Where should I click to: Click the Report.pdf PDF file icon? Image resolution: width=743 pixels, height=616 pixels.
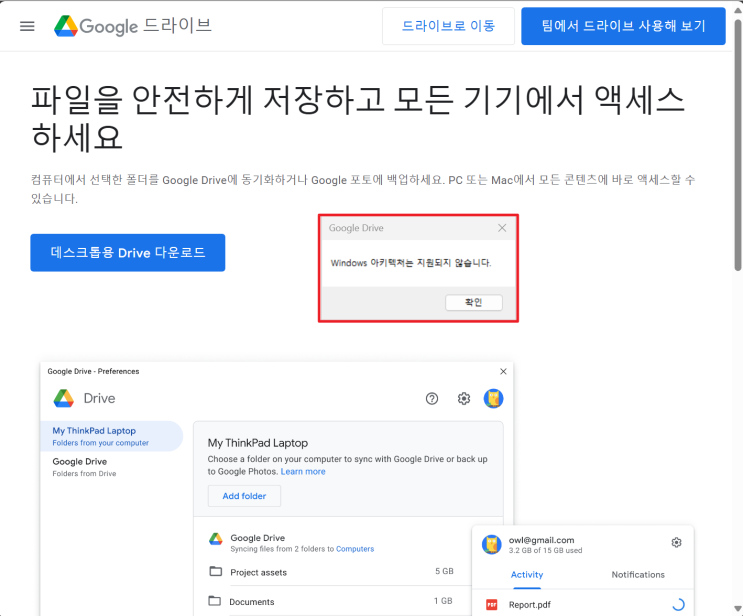(492, 605)
